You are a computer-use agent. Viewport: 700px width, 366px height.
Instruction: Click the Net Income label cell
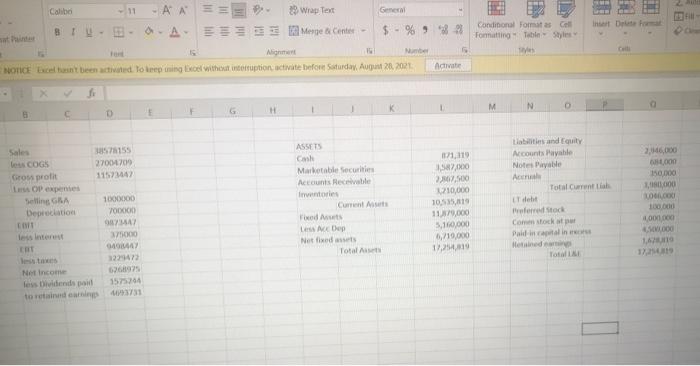(44, 272)
